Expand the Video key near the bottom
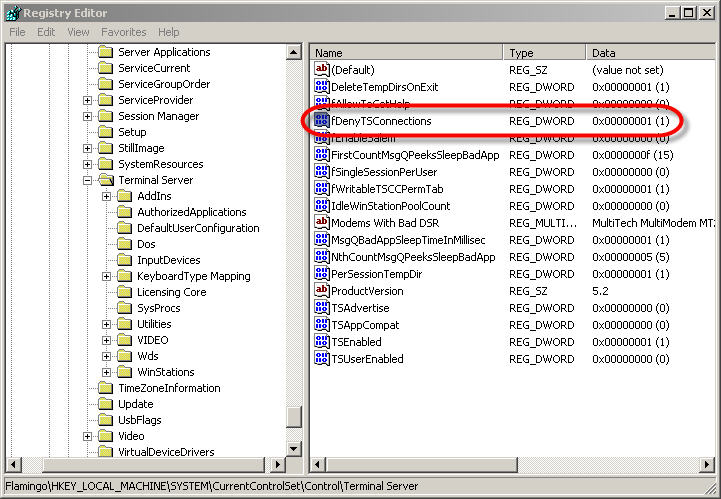This screenshot has width=721, height=499. [x=87, y=436]
